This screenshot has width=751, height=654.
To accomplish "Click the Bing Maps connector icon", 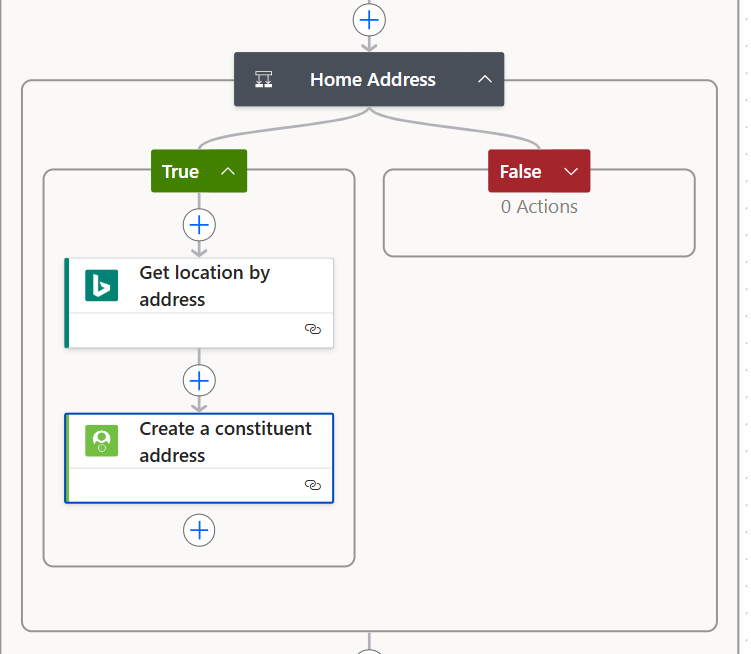I will [x=102, y=286].
